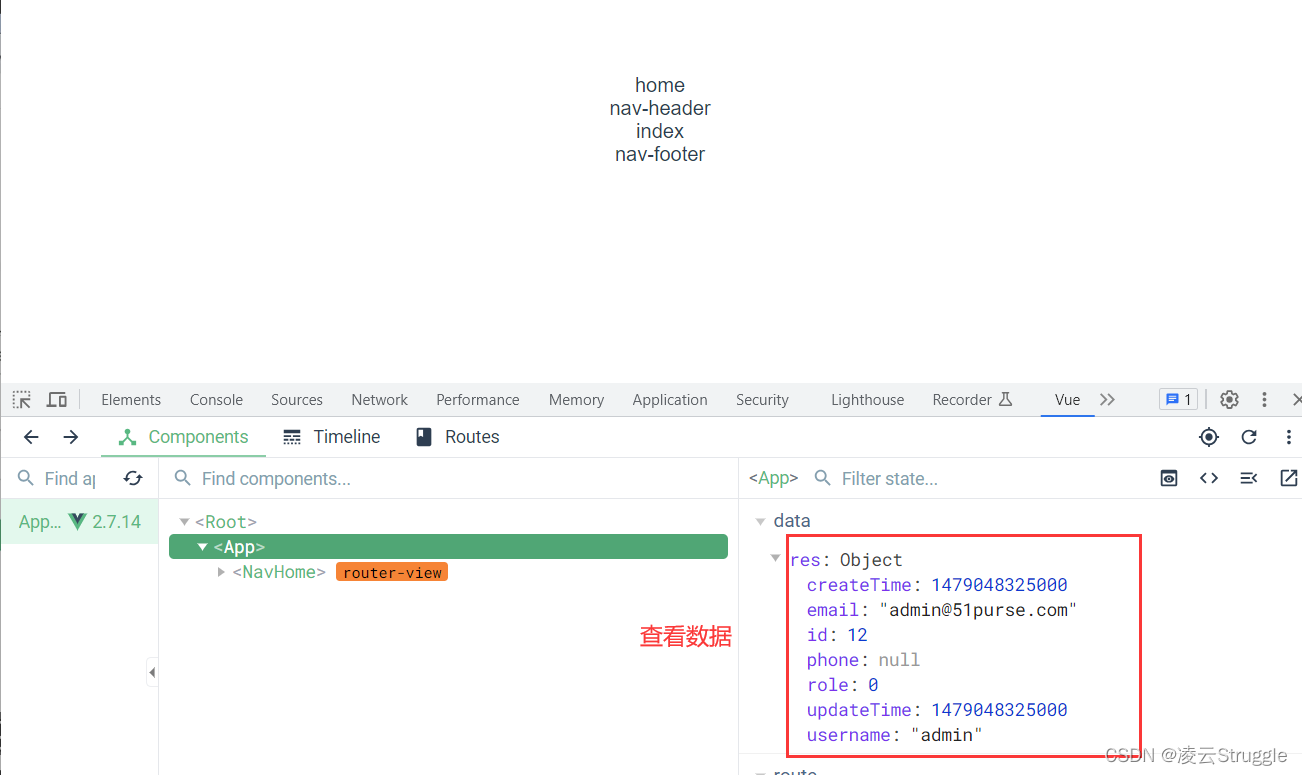Viewport: 1302px width, 775px height.
Task: Select the Vue tab
Action: click(1067, 399)
